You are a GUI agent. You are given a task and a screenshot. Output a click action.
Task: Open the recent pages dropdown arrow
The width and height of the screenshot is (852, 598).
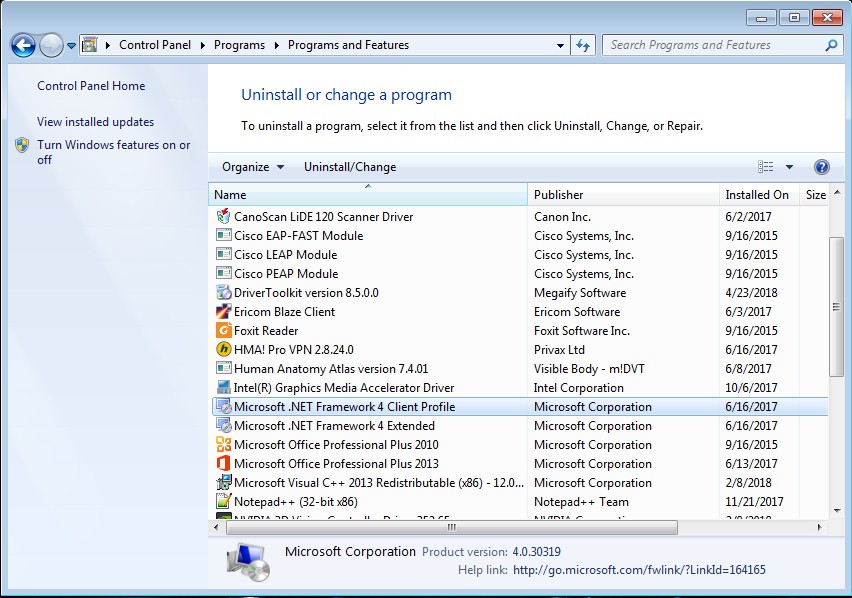71,46
